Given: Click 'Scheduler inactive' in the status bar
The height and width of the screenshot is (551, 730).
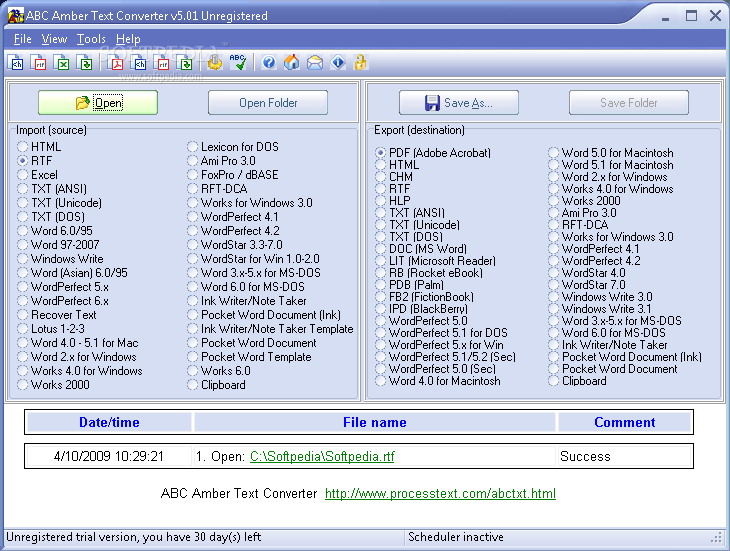Looking at the screenshot, I should coord(456,537).
